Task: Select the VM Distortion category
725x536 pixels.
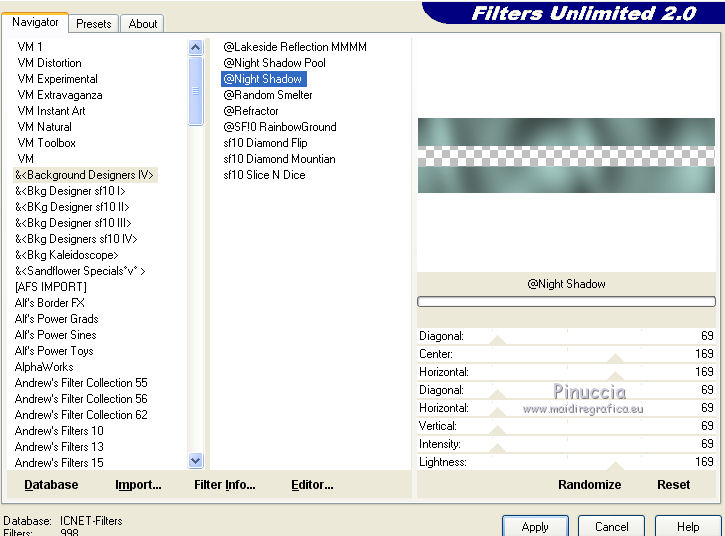Action: tap(49, 63)
